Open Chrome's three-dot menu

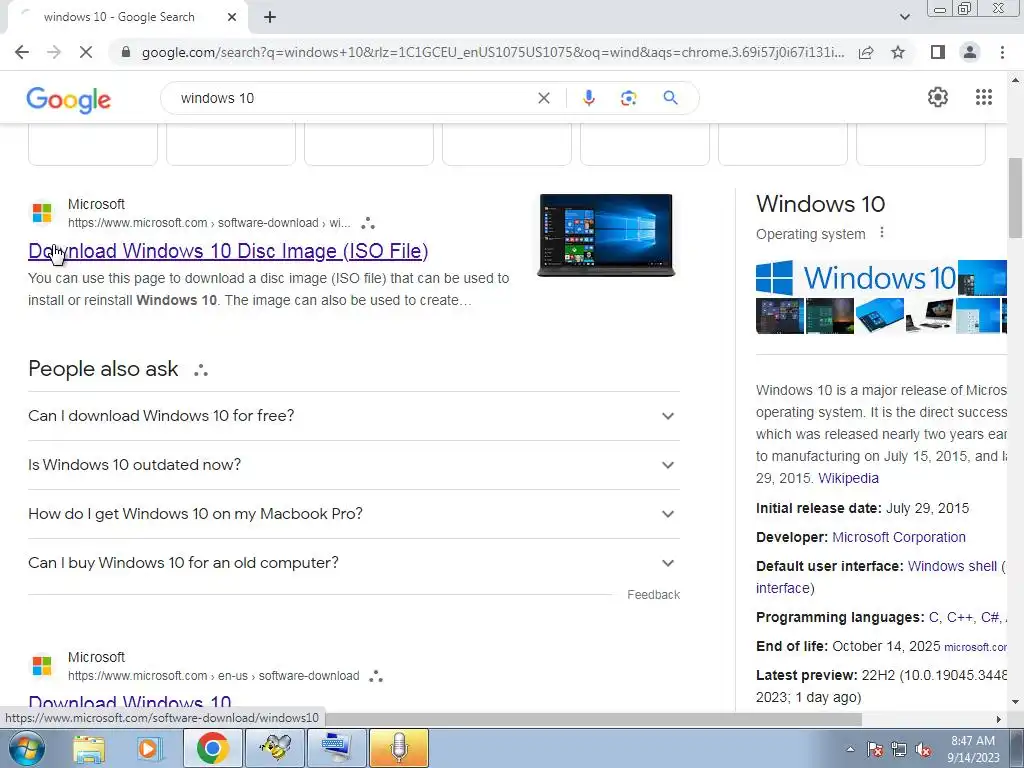[1002, 52]
